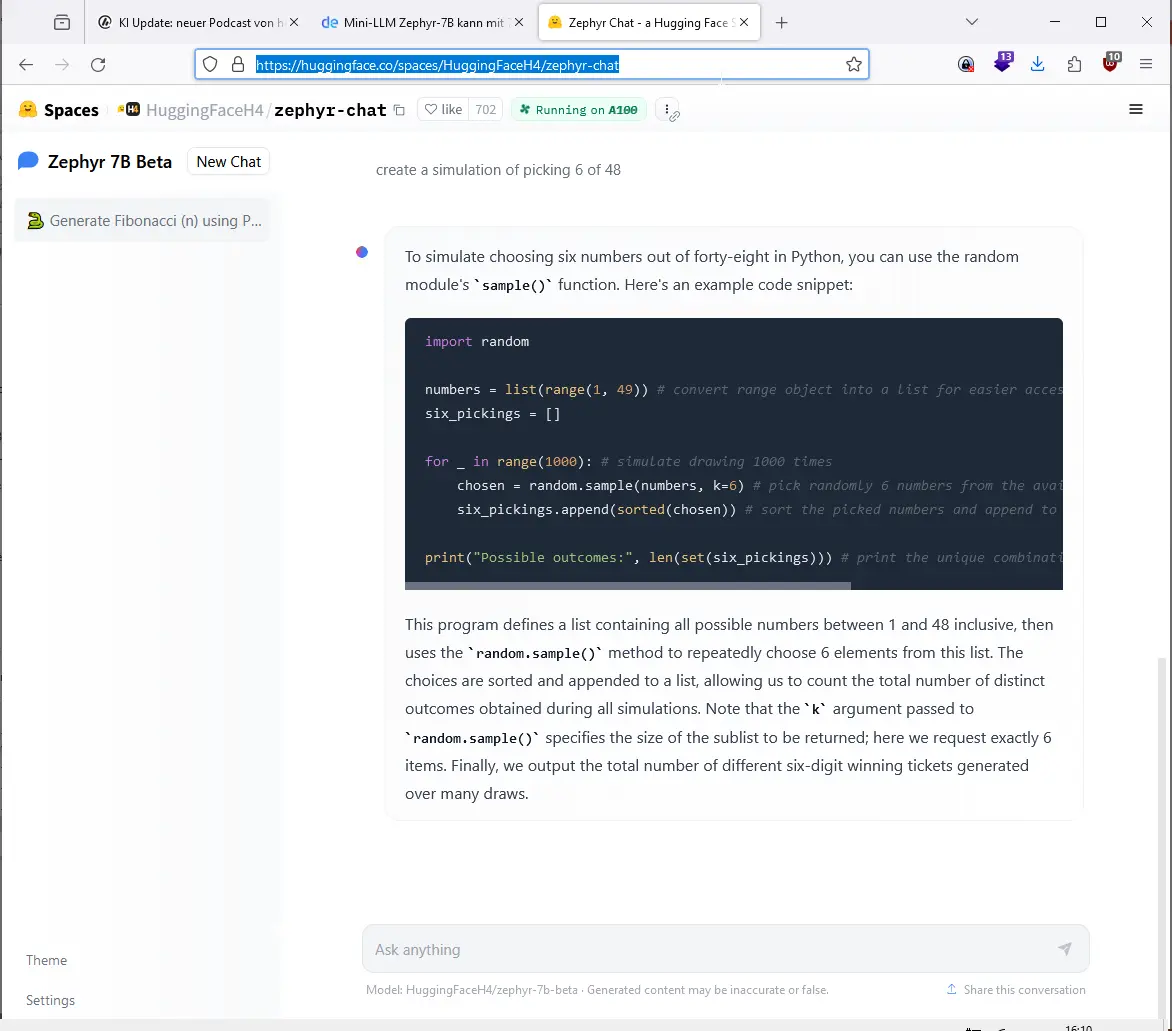Screen dimensions: 1172x1031
Task: Click the 'import random' code line
Action: click(477, 341)
